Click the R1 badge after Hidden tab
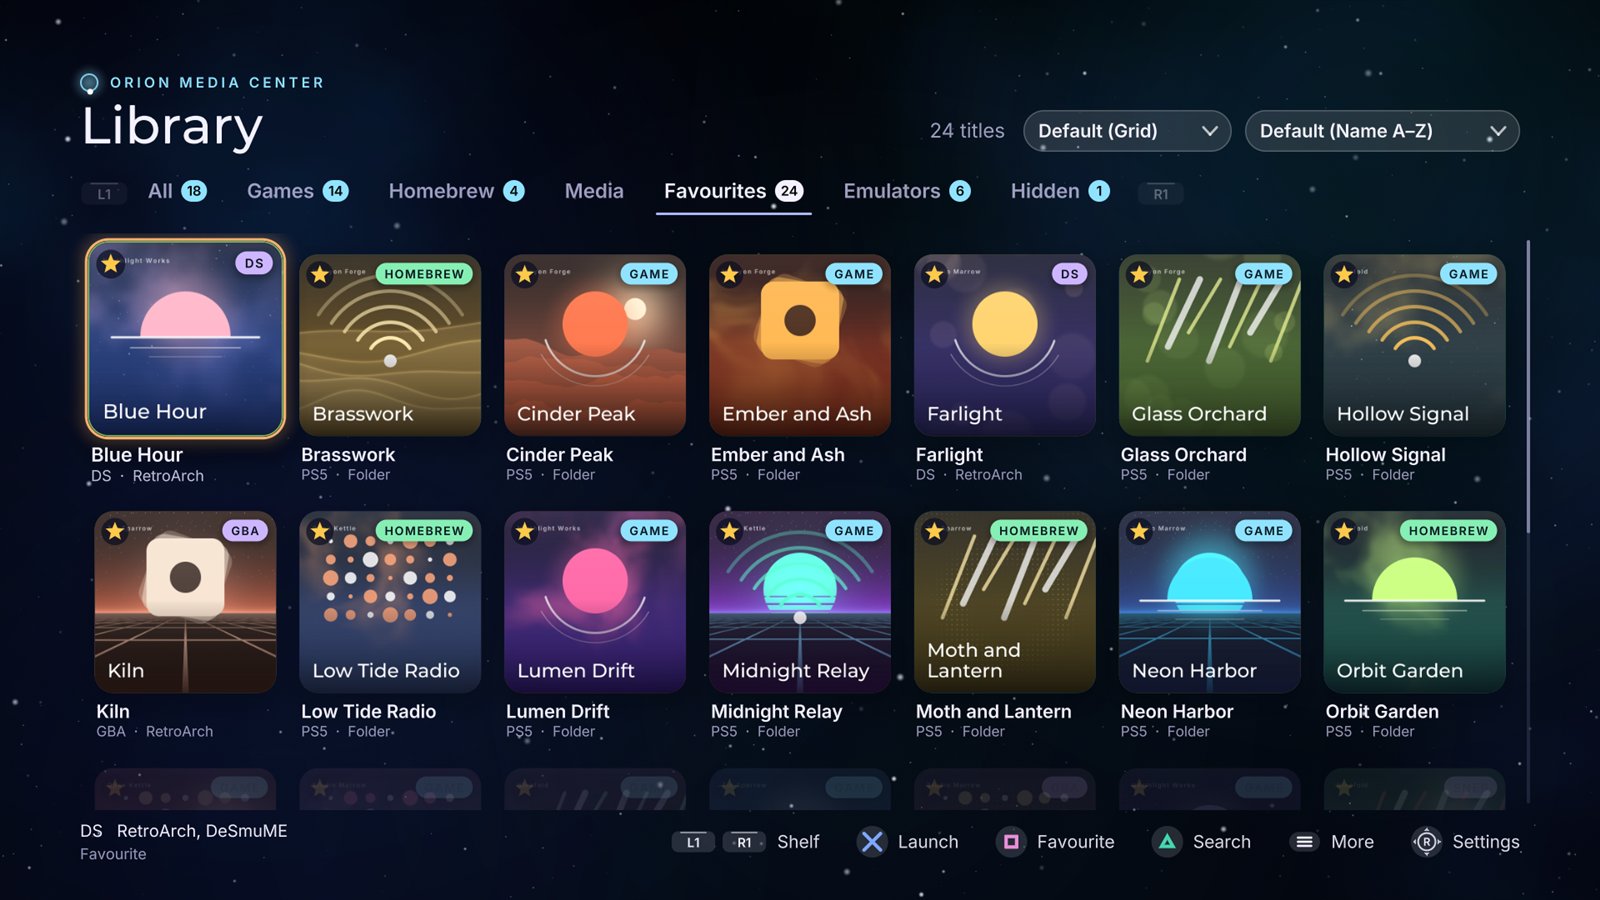 pyautogui.click(x=1161, y=194)
